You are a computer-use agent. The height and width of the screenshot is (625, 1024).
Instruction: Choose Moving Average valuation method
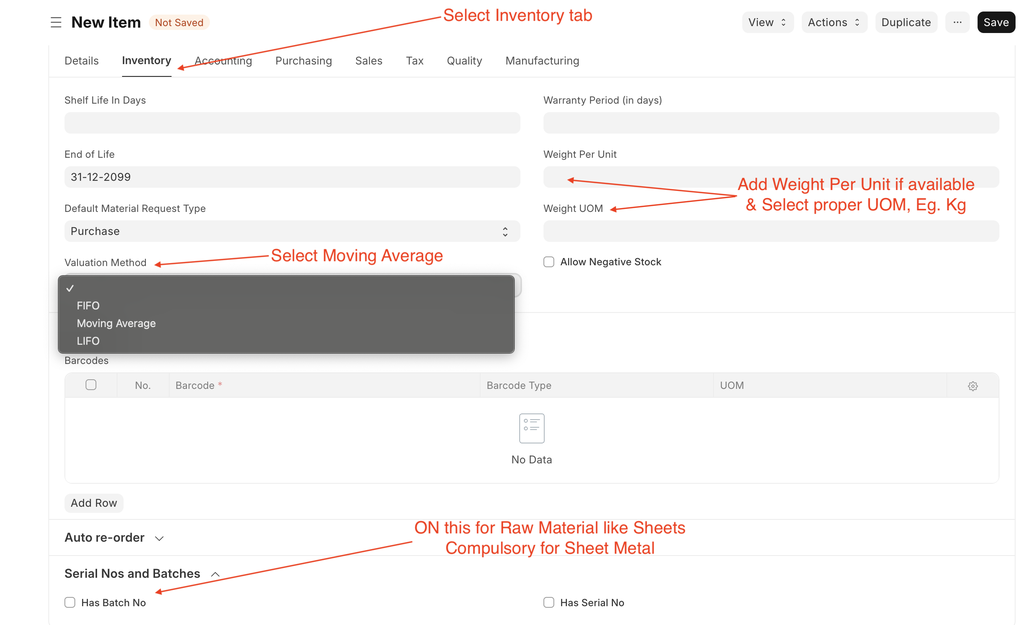[286, 323]
